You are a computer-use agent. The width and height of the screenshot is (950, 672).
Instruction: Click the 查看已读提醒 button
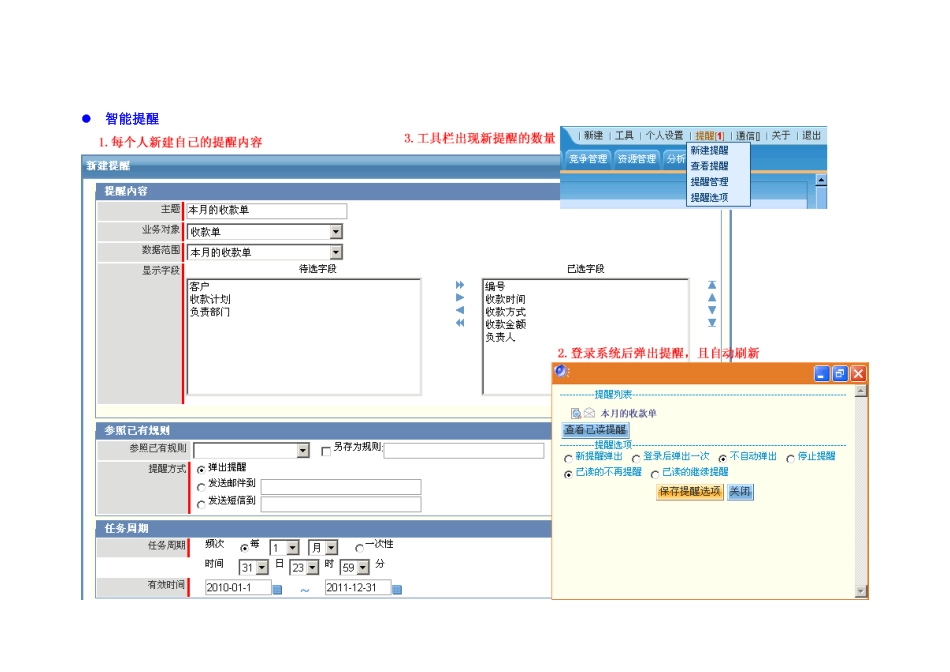596,430
